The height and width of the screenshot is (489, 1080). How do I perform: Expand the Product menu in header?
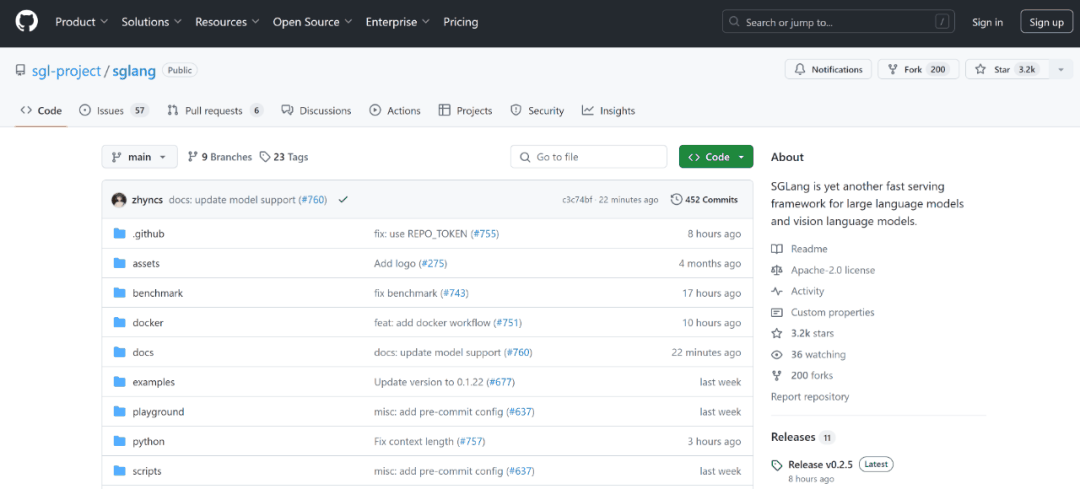coord(81,22)
